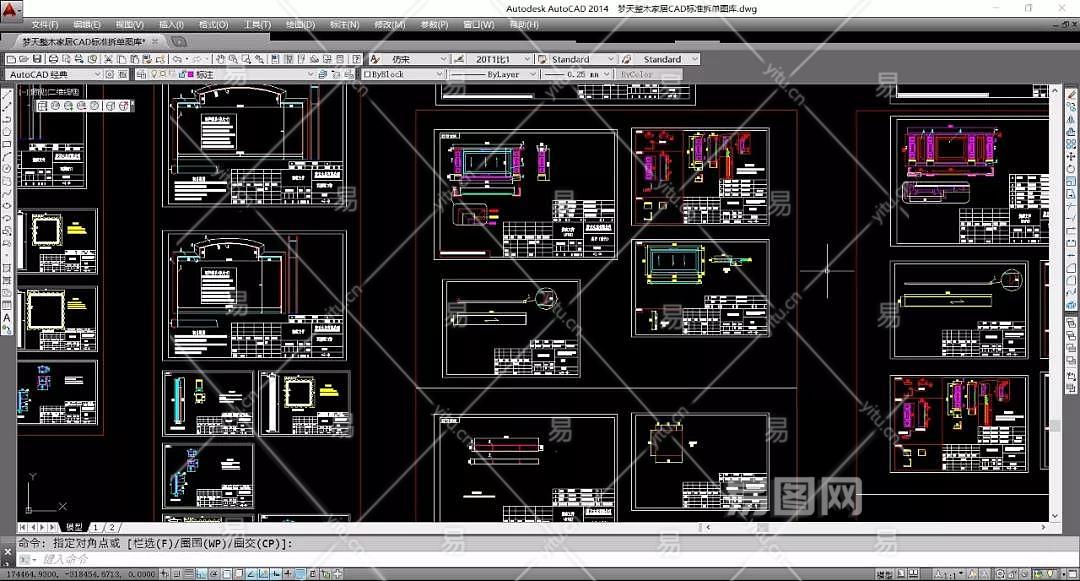The image size is (1080, 581).
Task: Click the 标注 layer magenta color swatch
Action: tap(191, 74)
